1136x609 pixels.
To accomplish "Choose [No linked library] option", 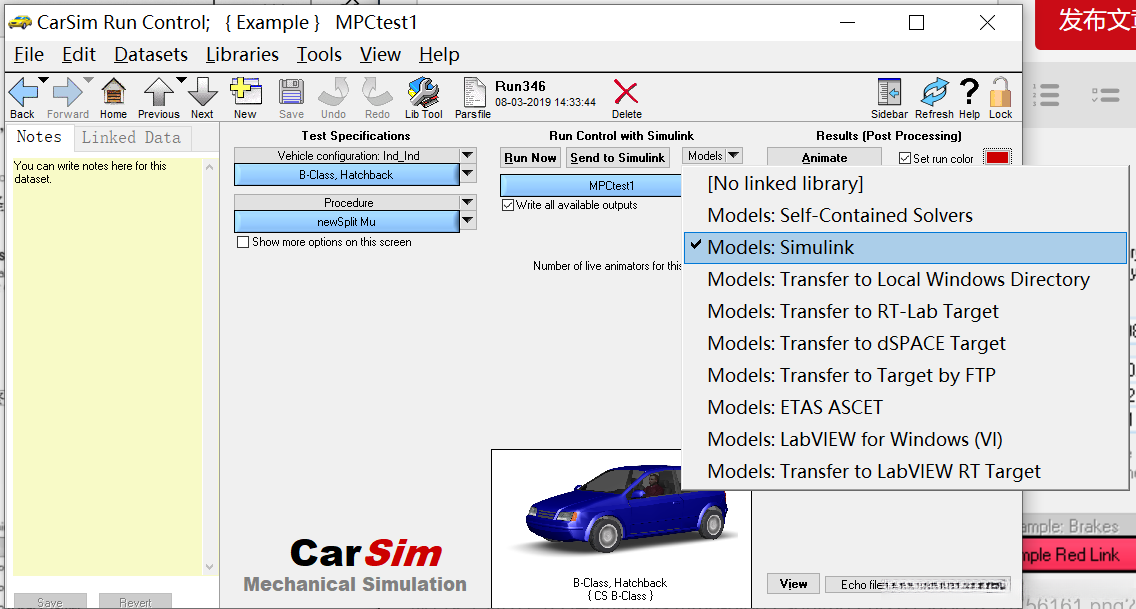I will click(906, 184).
